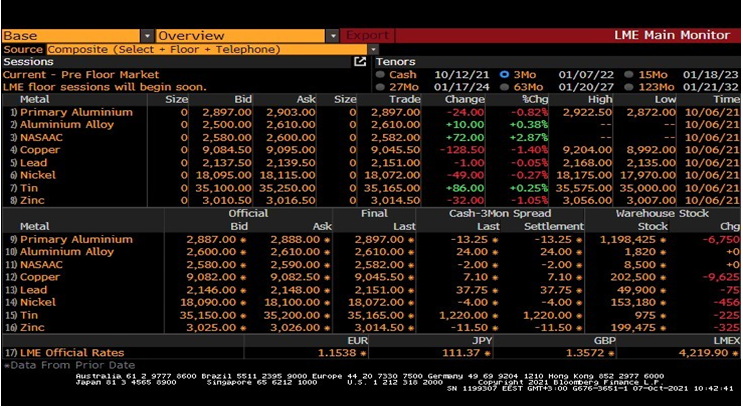Click the Ask column header in top table
Viewport: 743px width, 408px height.
pyautogui.click(x=306, y=100)
